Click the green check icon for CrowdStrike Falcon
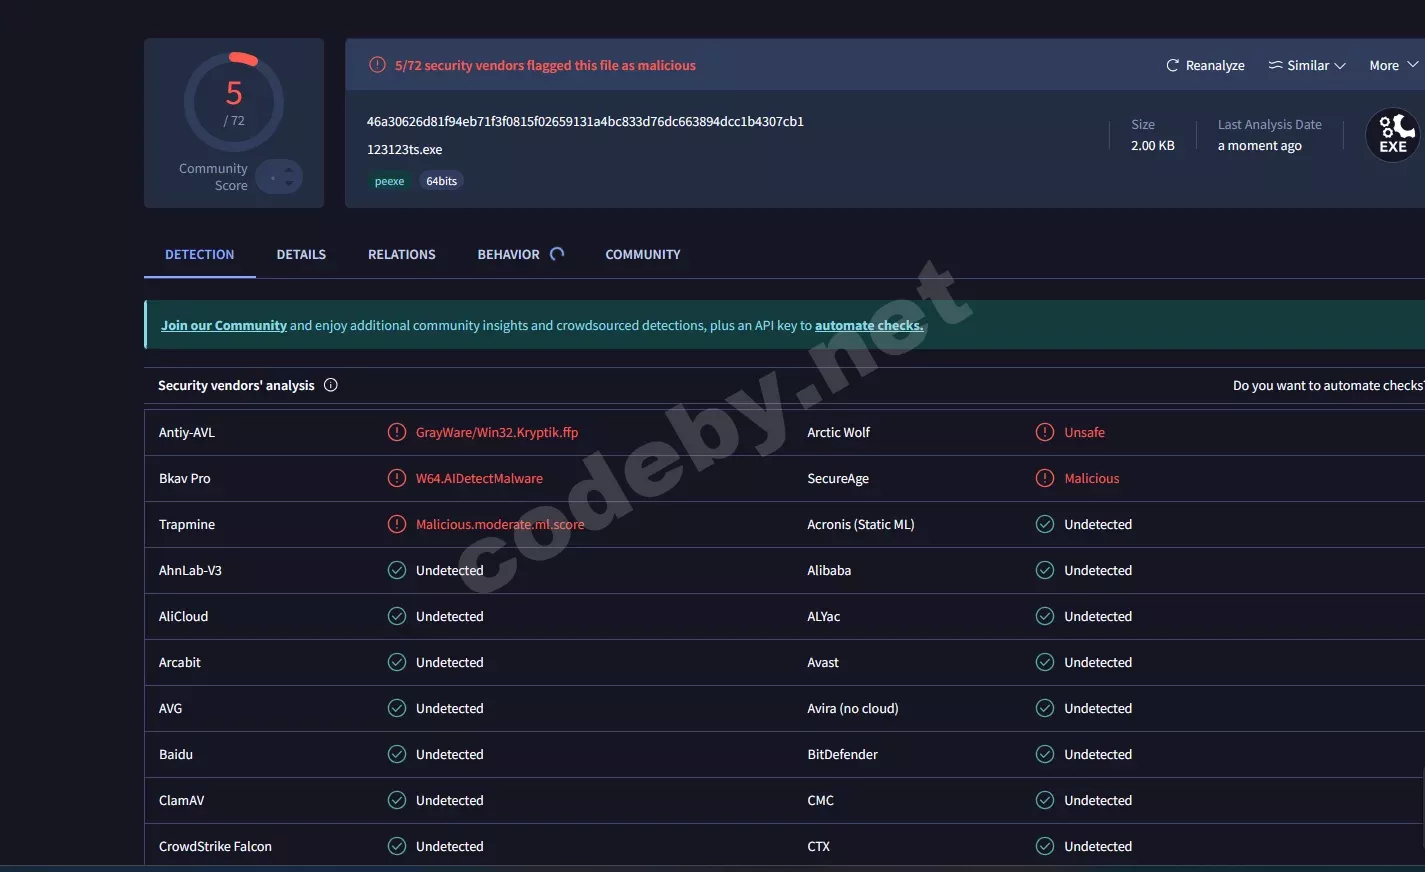Screen dimensions: 1425x872 pyautogui.click(x=397, y=846)
